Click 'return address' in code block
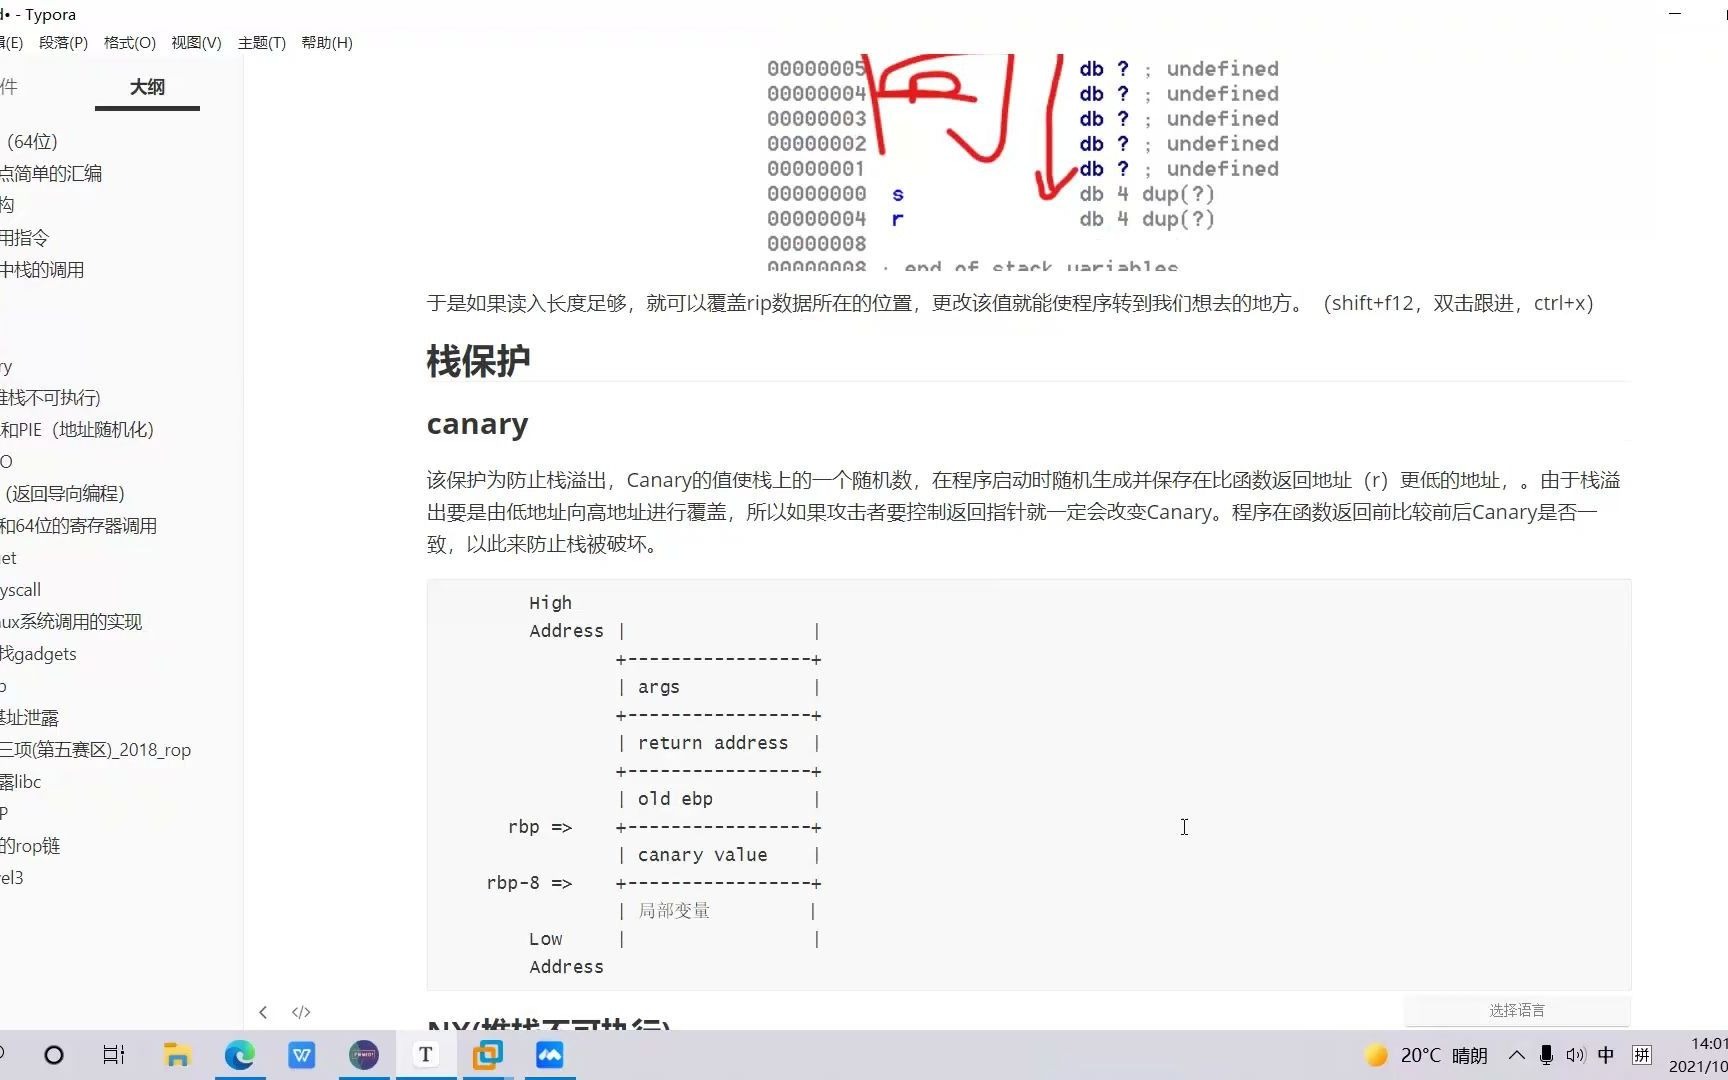Image resolution: width=1728 pixels, height=1080 pixels. tap(713, 743)
